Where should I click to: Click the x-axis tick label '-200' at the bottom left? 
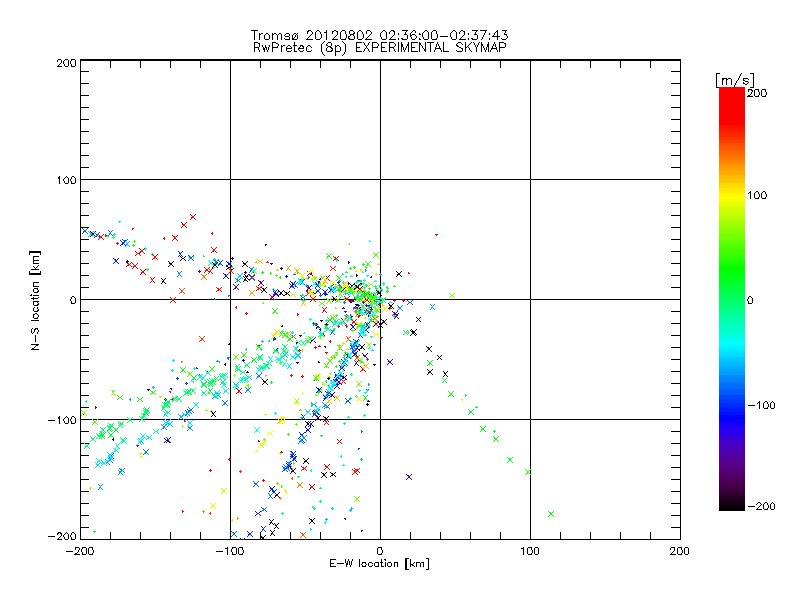coord(80,551)
